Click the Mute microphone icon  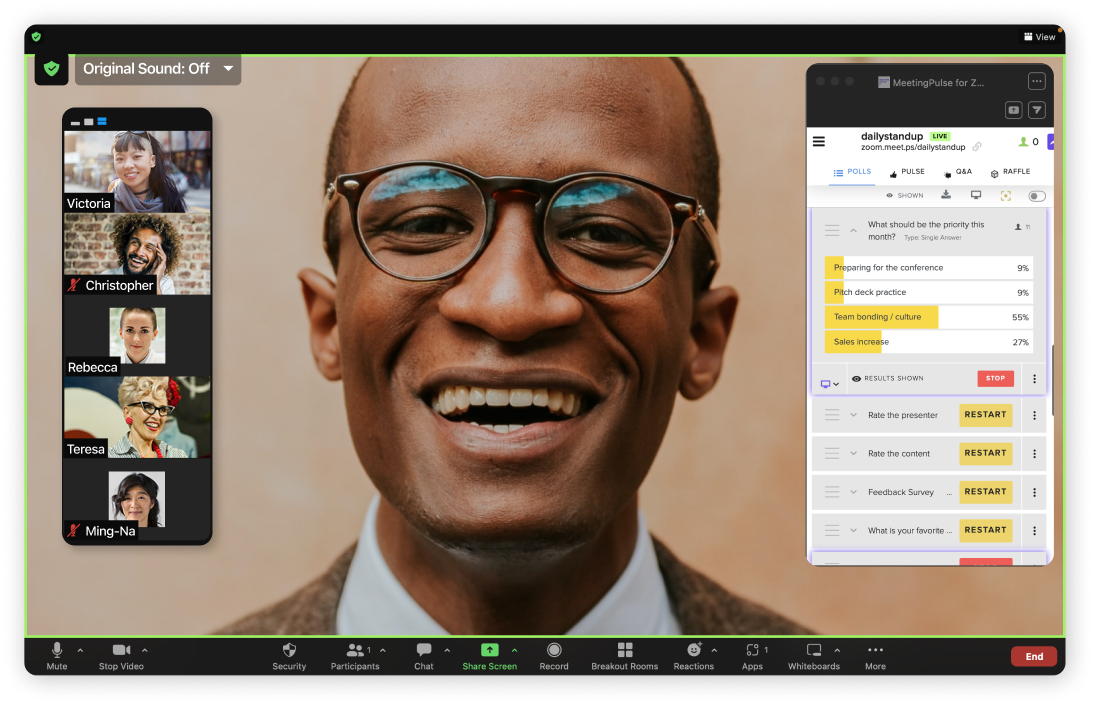(x=57, y=649)
